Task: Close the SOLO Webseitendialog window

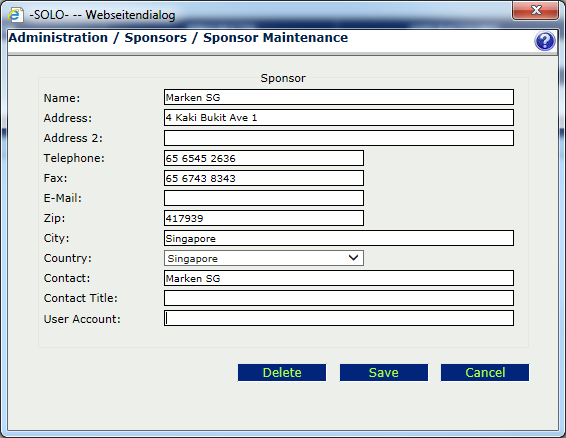Action: point(535,10)
